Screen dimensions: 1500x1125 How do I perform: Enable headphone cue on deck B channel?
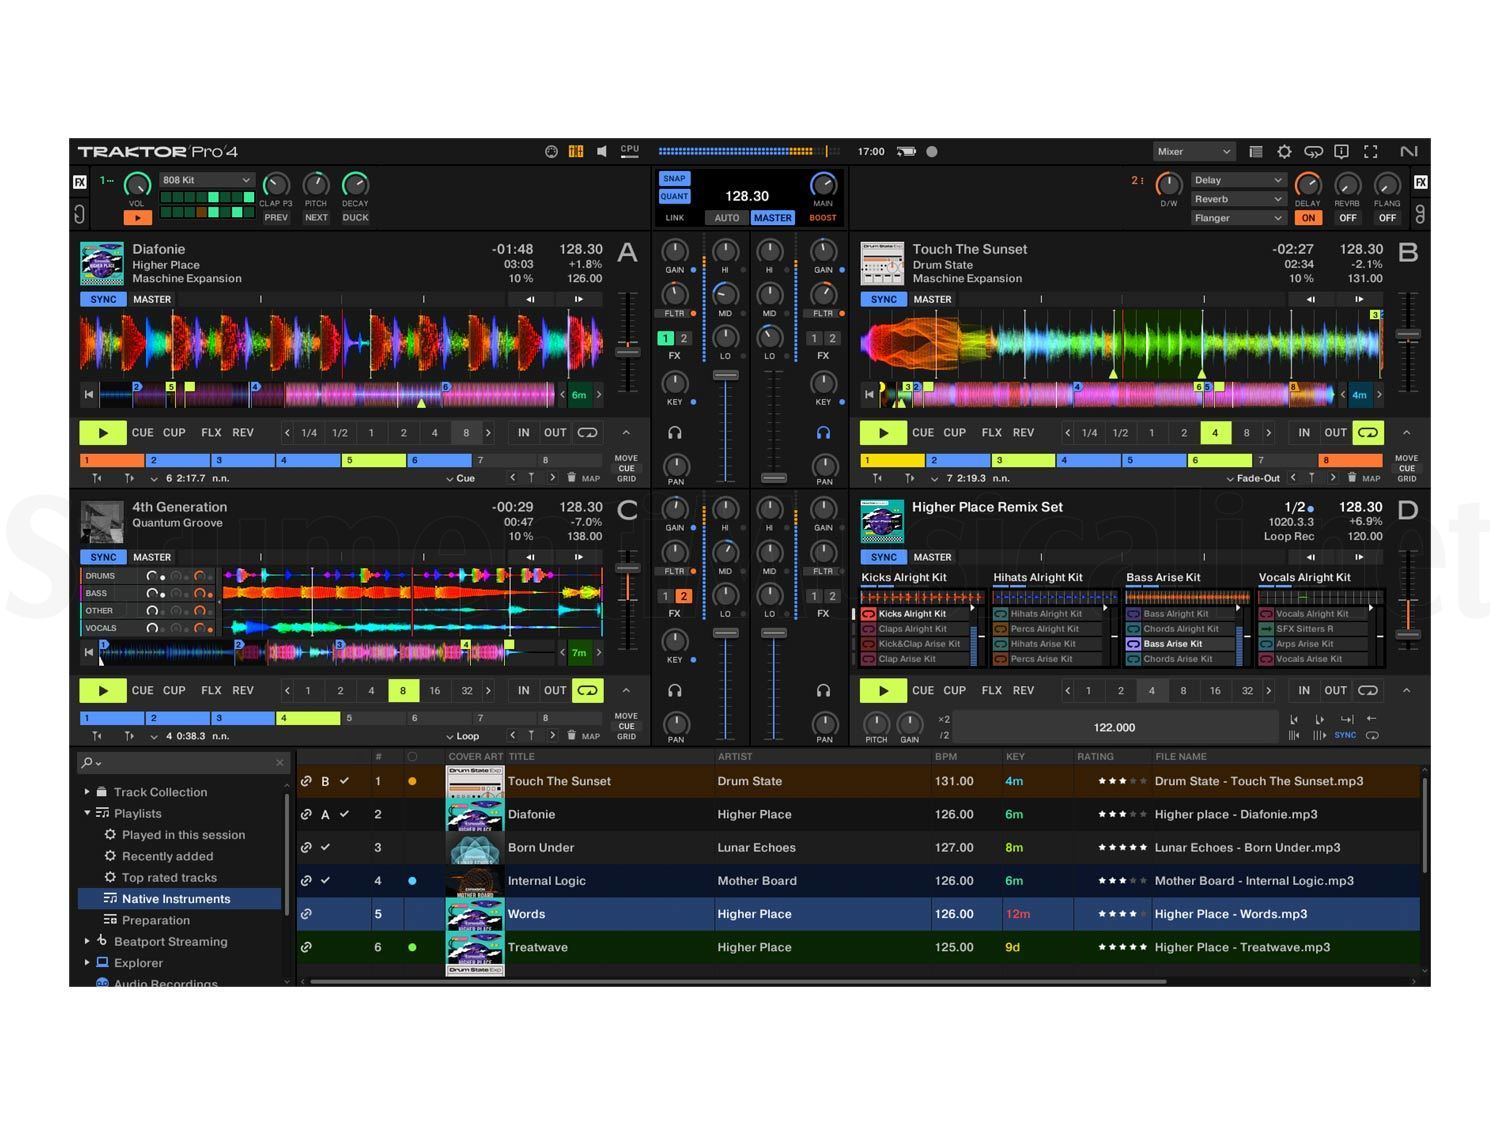pyautogui.click(x=823, y=433)
